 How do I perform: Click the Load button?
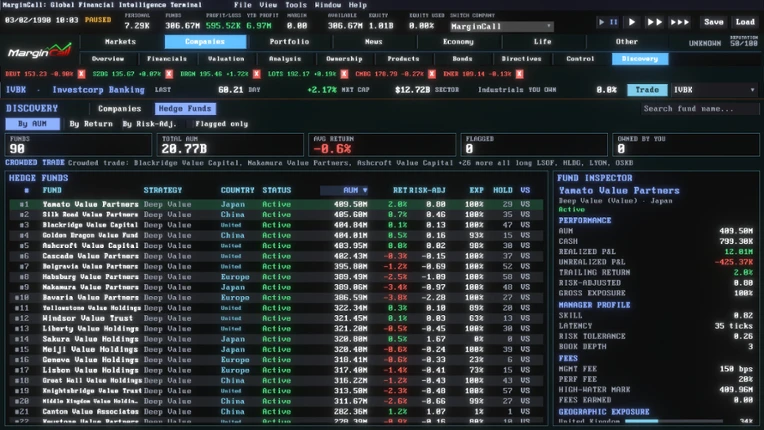click(745, 22)
